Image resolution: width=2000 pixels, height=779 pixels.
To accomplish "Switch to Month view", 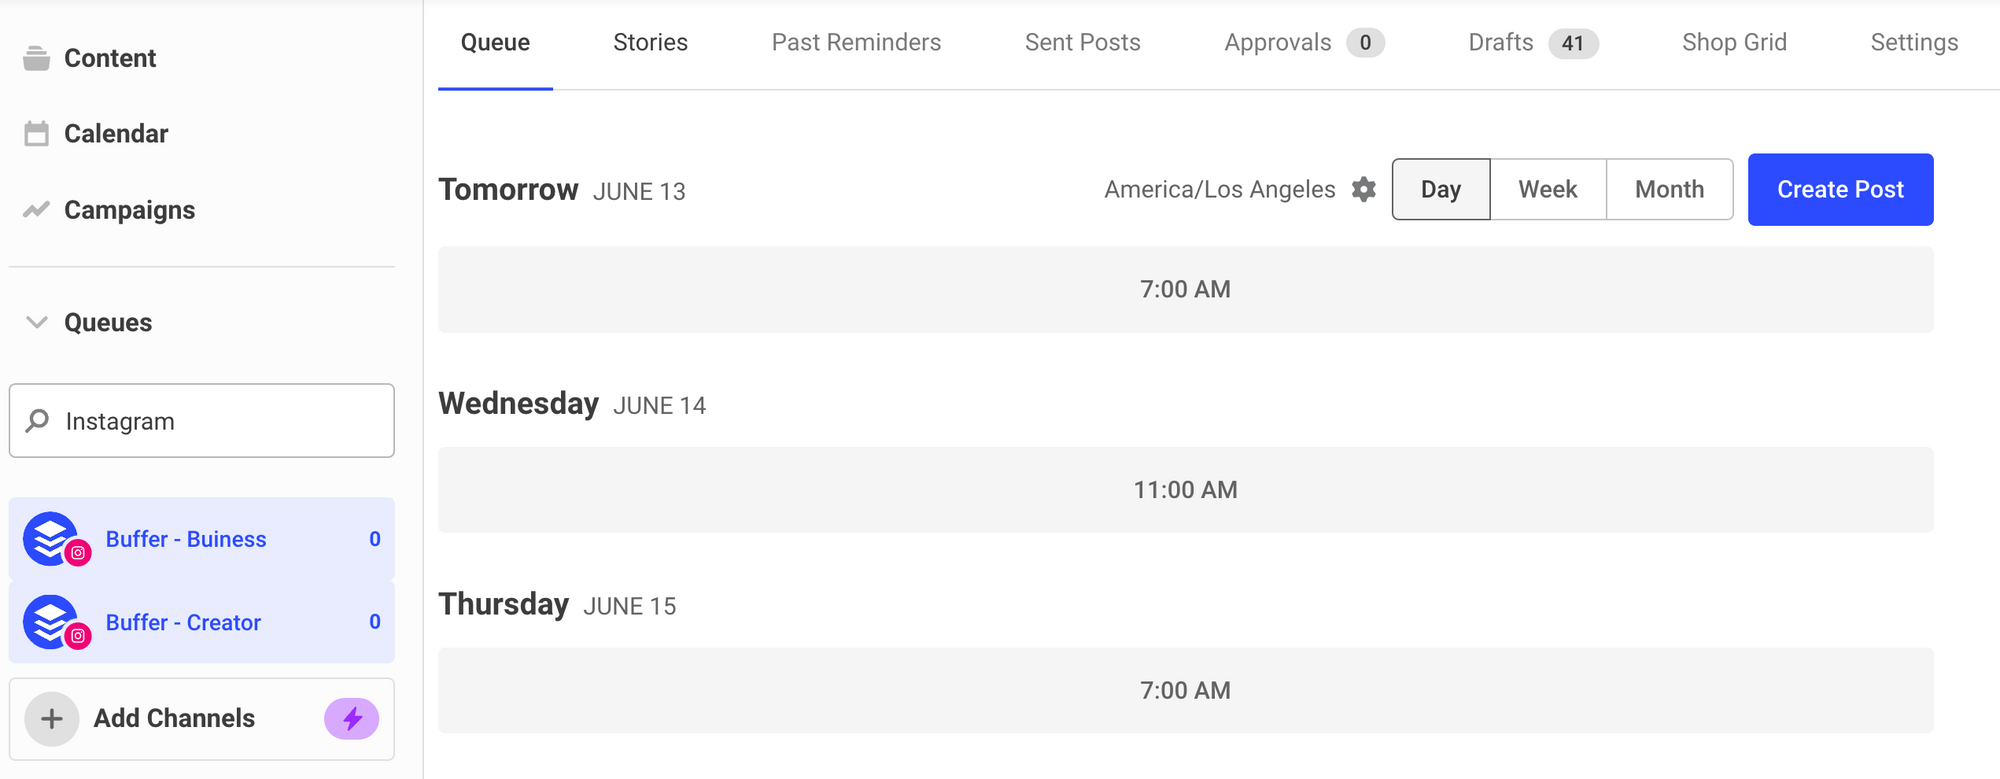I will (1669, 189).
